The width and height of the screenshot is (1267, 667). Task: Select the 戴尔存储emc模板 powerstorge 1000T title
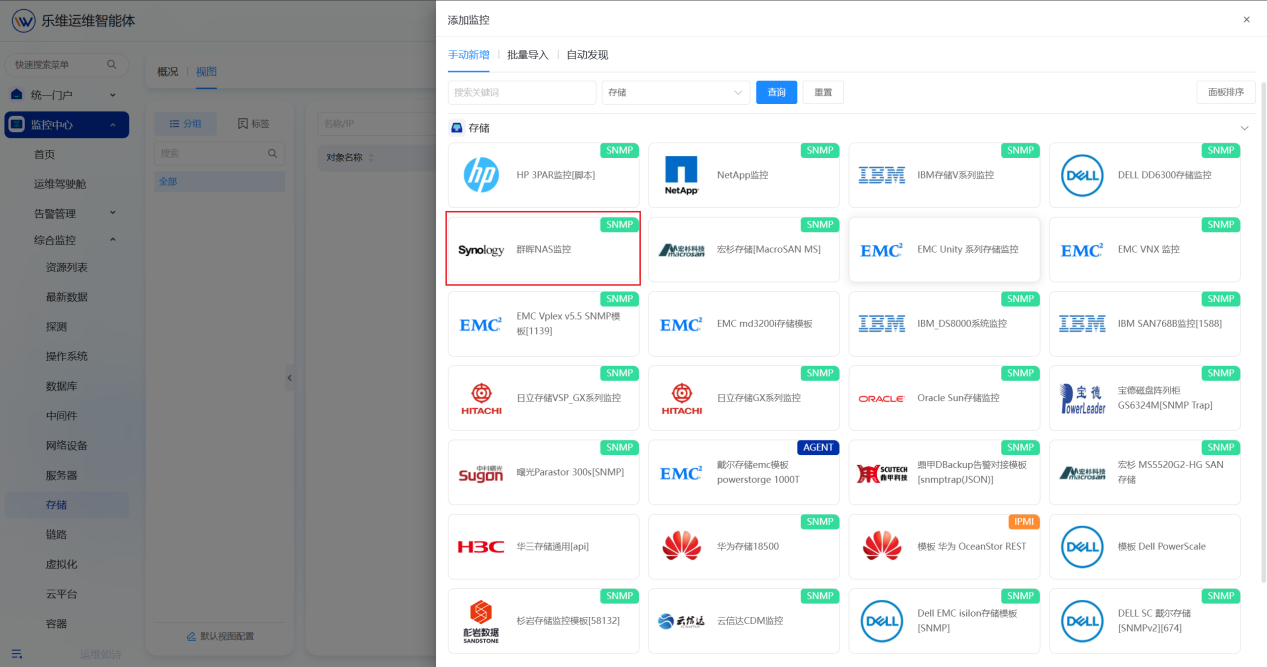point(759,473)
